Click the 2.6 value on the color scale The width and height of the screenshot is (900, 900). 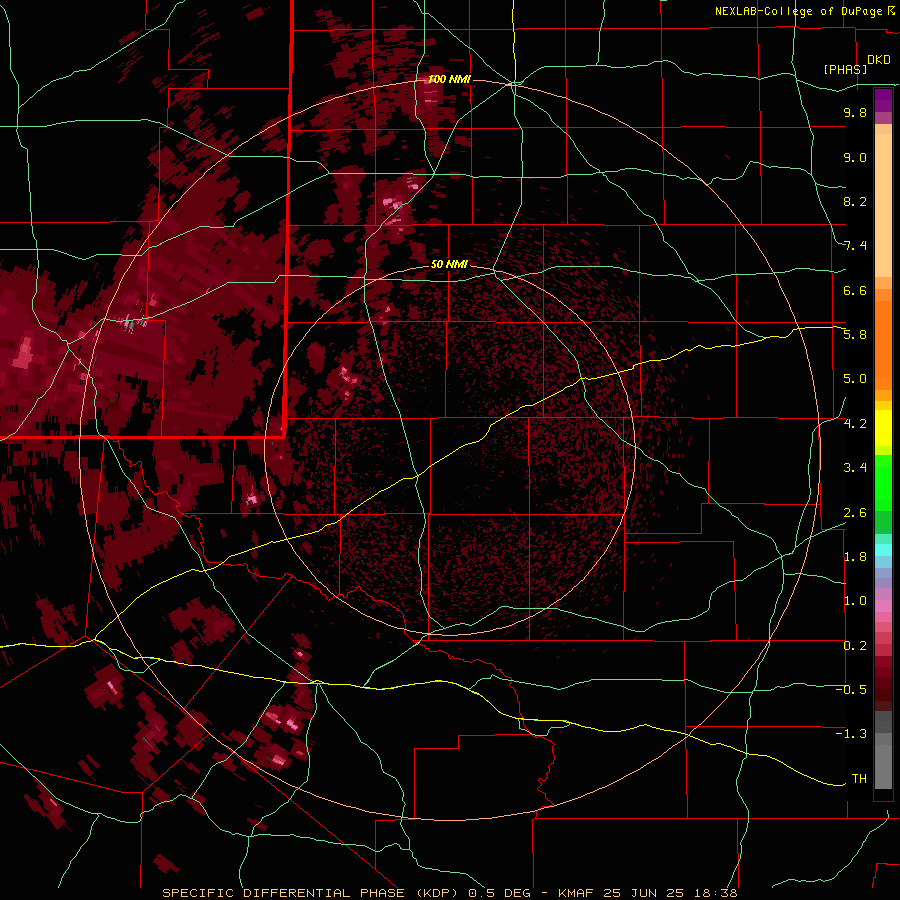click(855, 513)
